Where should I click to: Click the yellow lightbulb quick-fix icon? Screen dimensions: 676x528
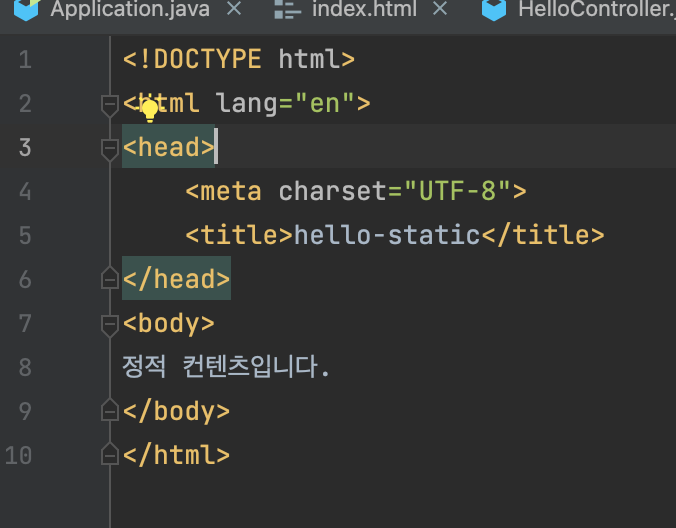click(x=150, y=111)
